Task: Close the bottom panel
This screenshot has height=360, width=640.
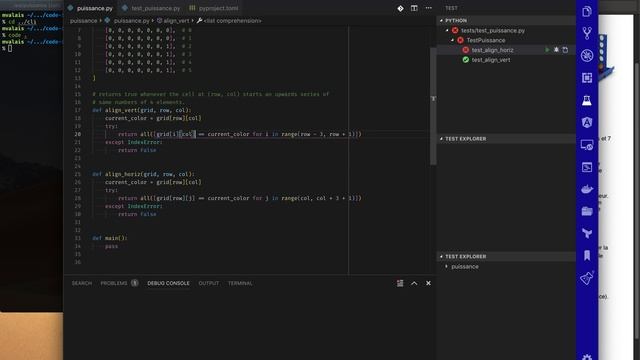Action: pyautogui.click(x=428, y=283)
